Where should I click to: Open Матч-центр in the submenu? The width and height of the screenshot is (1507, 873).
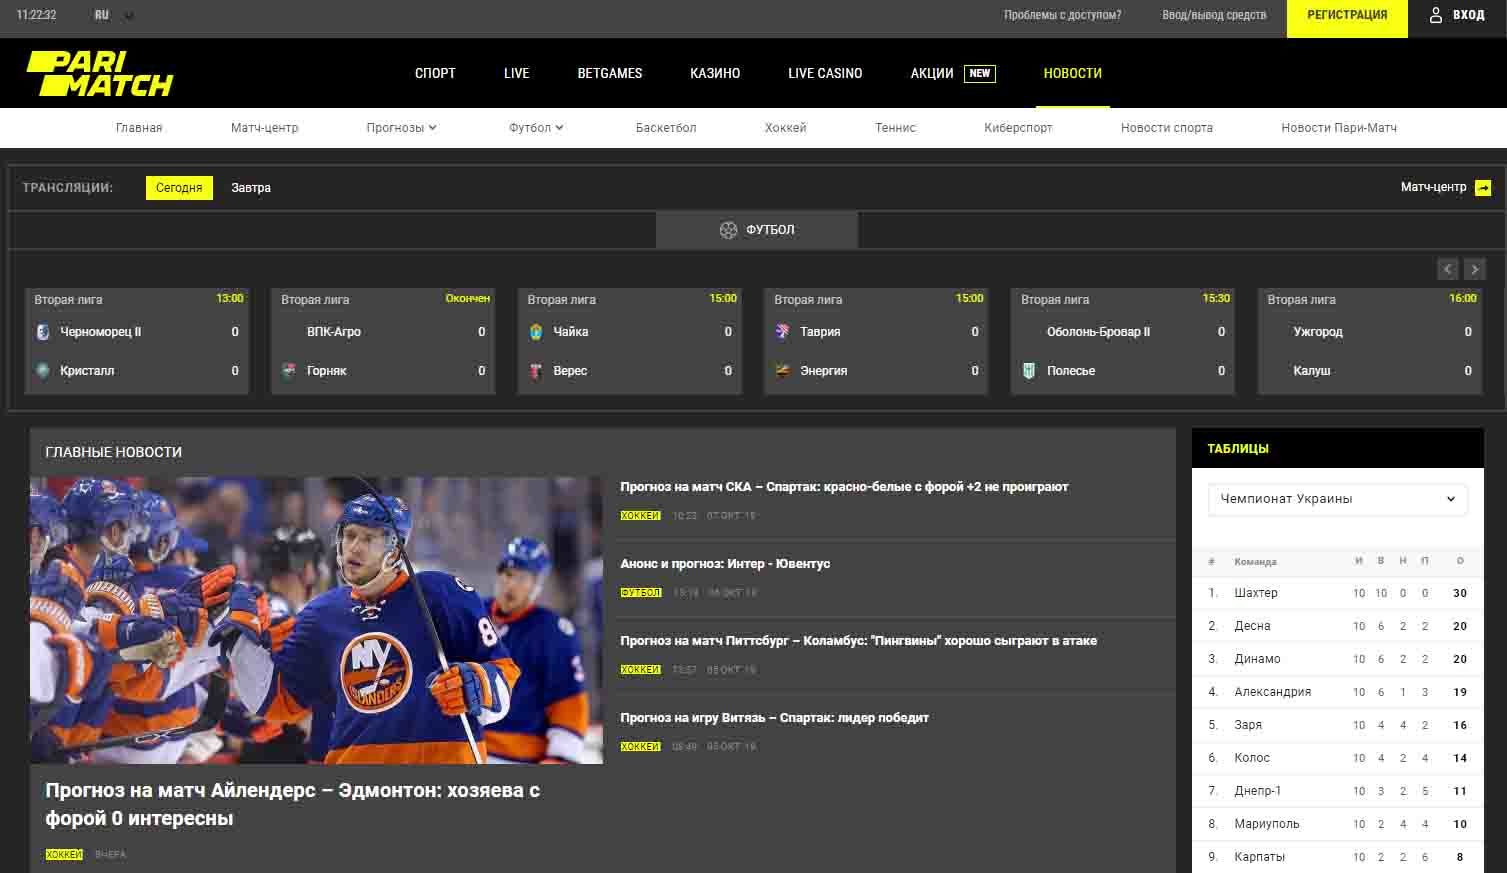coord(265,128)
